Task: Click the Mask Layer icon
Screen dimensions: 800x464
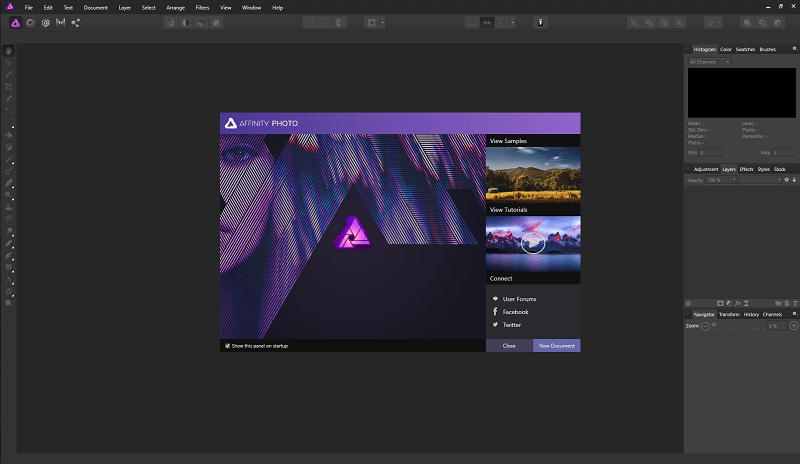Action: pyautogui.click(x=720, y=303)
